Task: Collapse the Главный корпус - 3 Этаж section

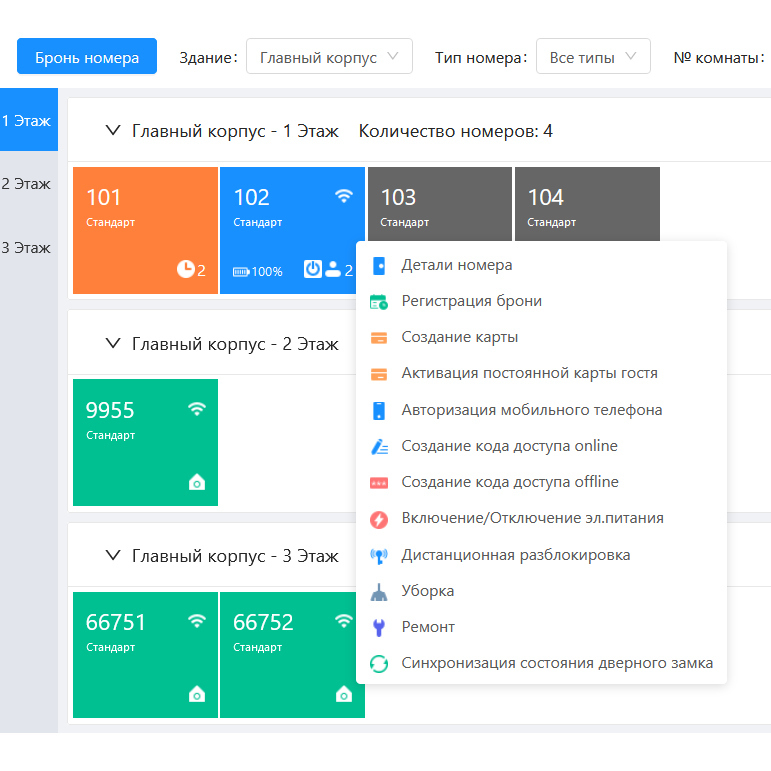Action: (113, 556)
